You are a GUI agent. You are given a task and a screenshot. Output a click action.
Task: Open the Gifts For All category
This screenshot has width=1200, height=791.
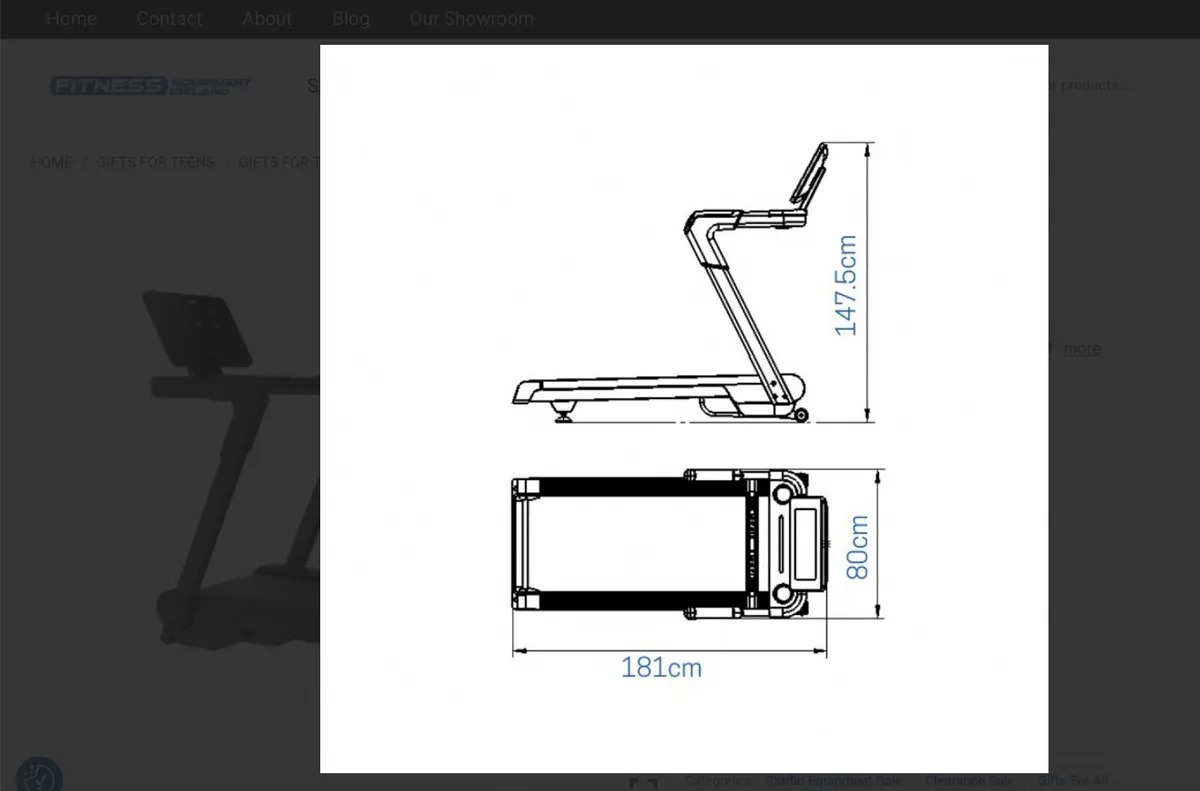(1074, 780)
